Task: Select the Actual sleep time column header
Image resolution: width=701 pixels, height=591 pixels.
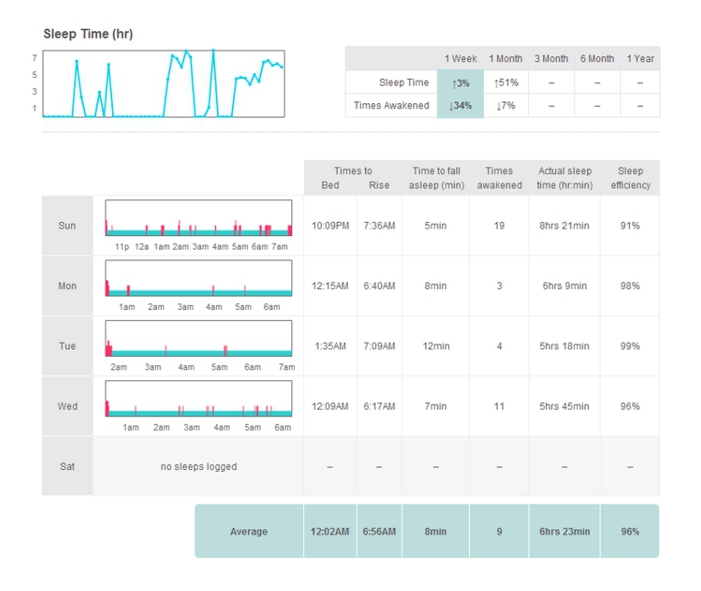Action: coord(564,178)
